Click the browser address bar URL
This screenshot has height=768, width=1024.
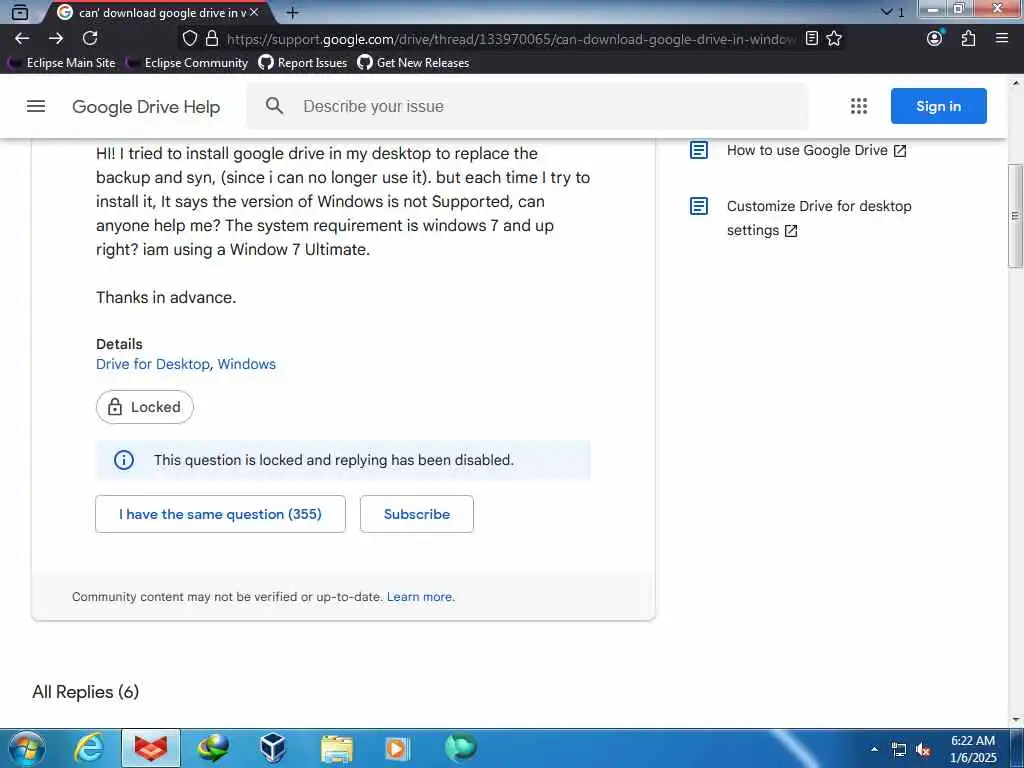[511, 39]
